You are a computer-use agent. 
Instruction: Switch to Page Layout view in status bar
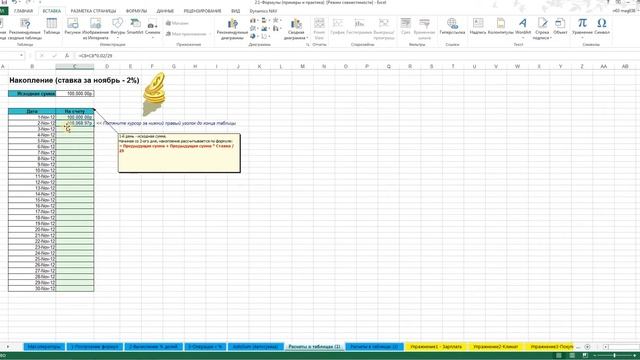click(x=572, y=356)
